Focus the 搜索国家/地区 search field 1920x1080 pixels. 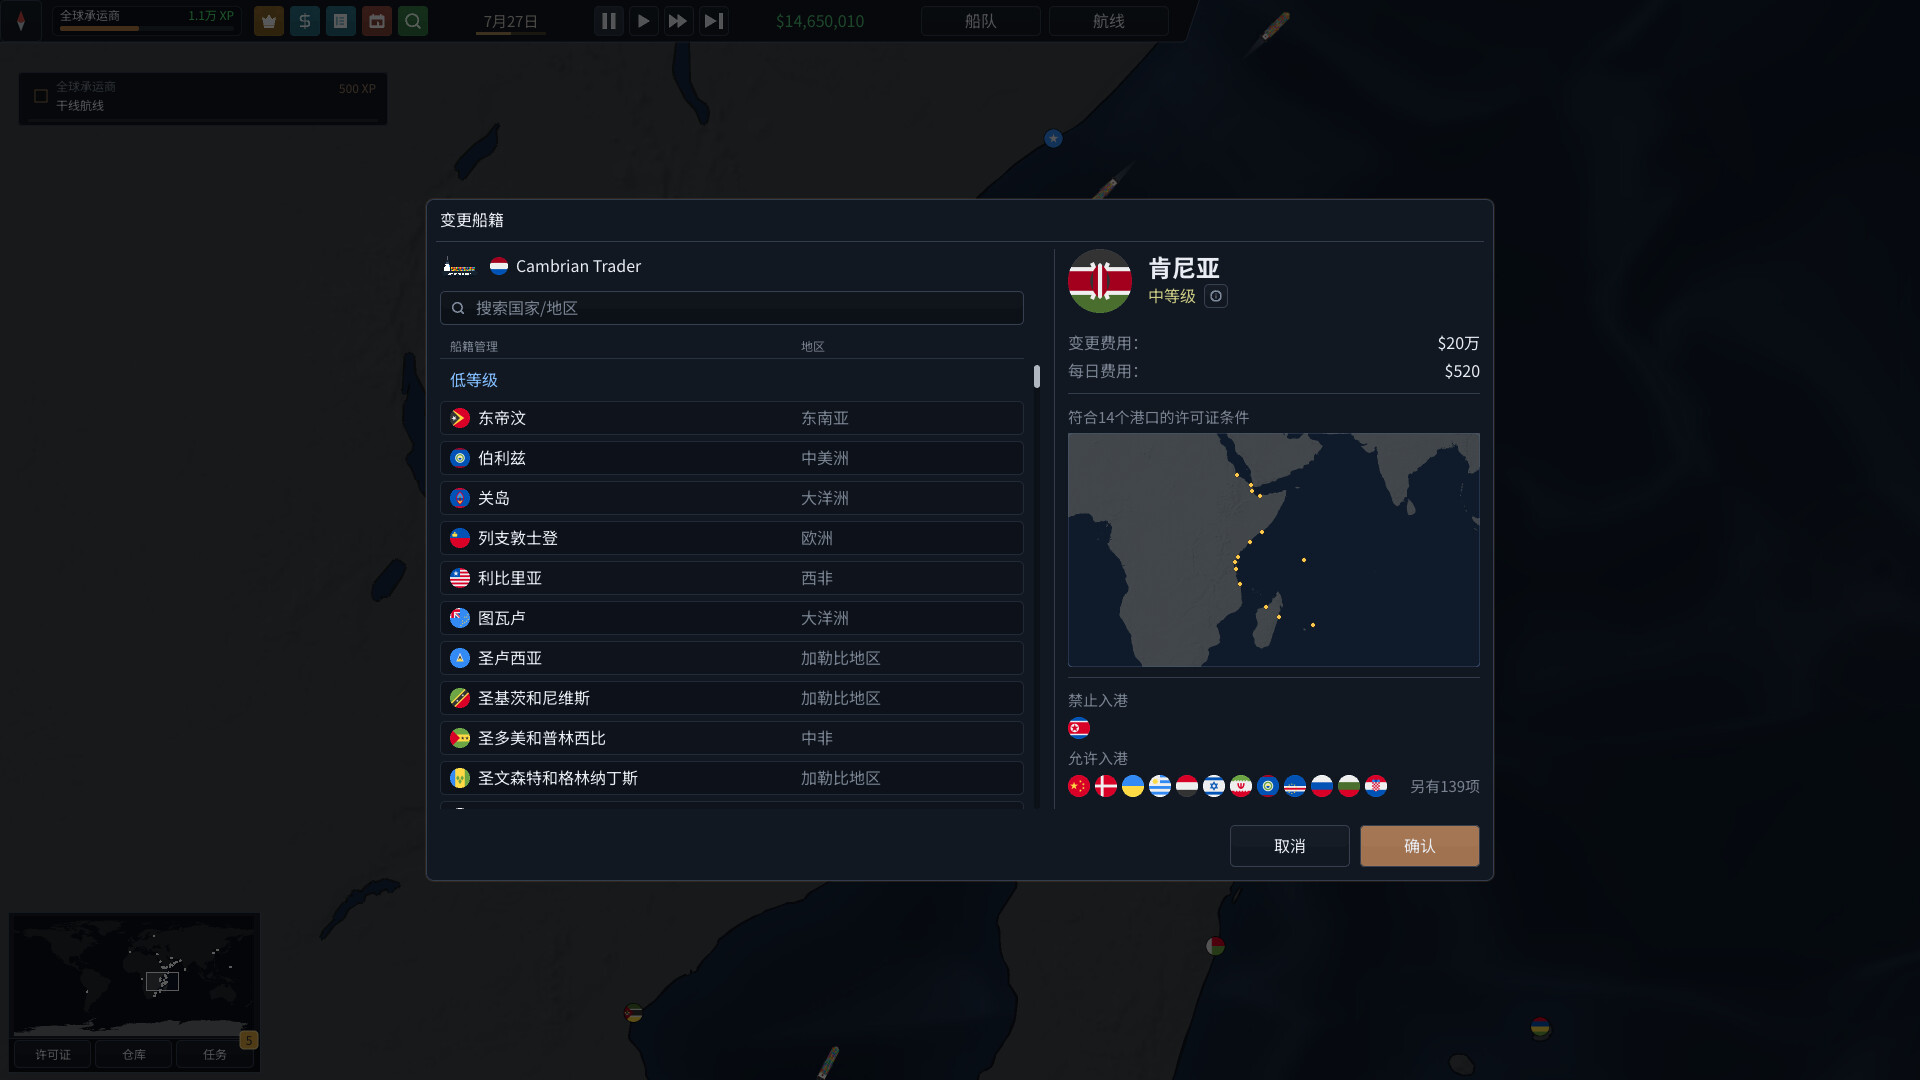click(731, 308)
